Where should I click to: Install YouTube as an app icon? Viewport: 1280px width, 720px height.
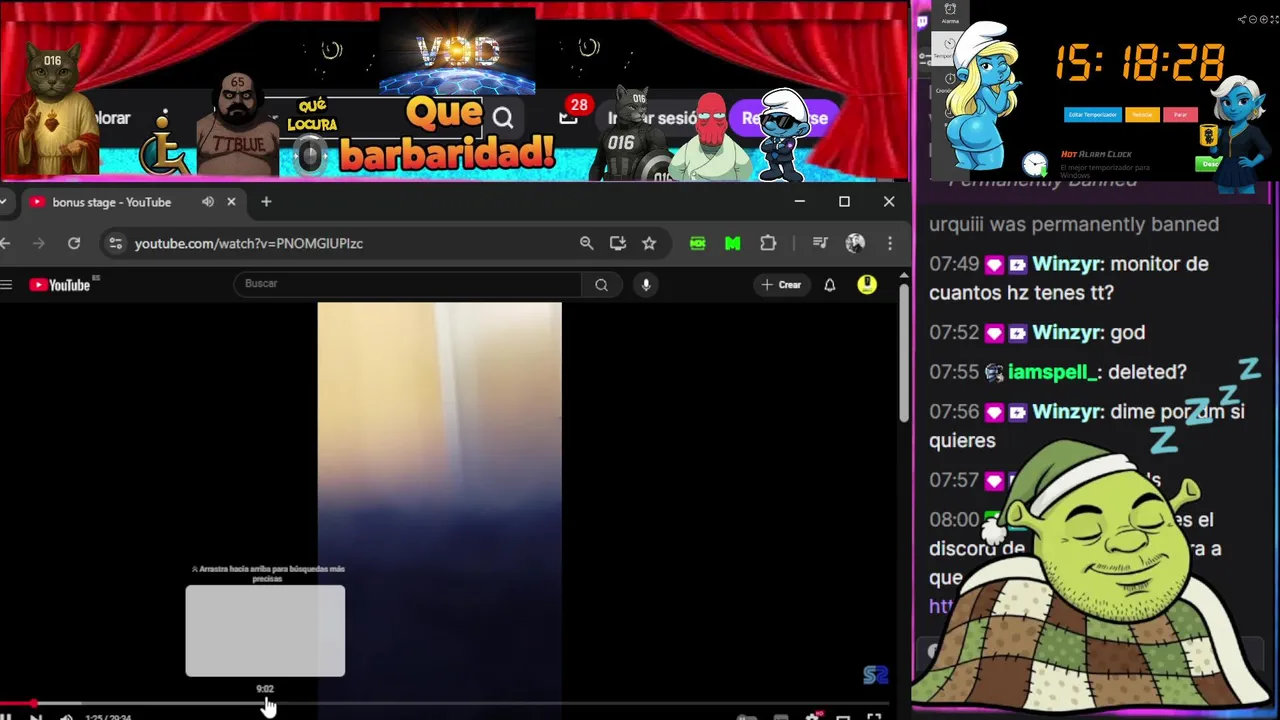pyautogui.click(x=618, y=243)
